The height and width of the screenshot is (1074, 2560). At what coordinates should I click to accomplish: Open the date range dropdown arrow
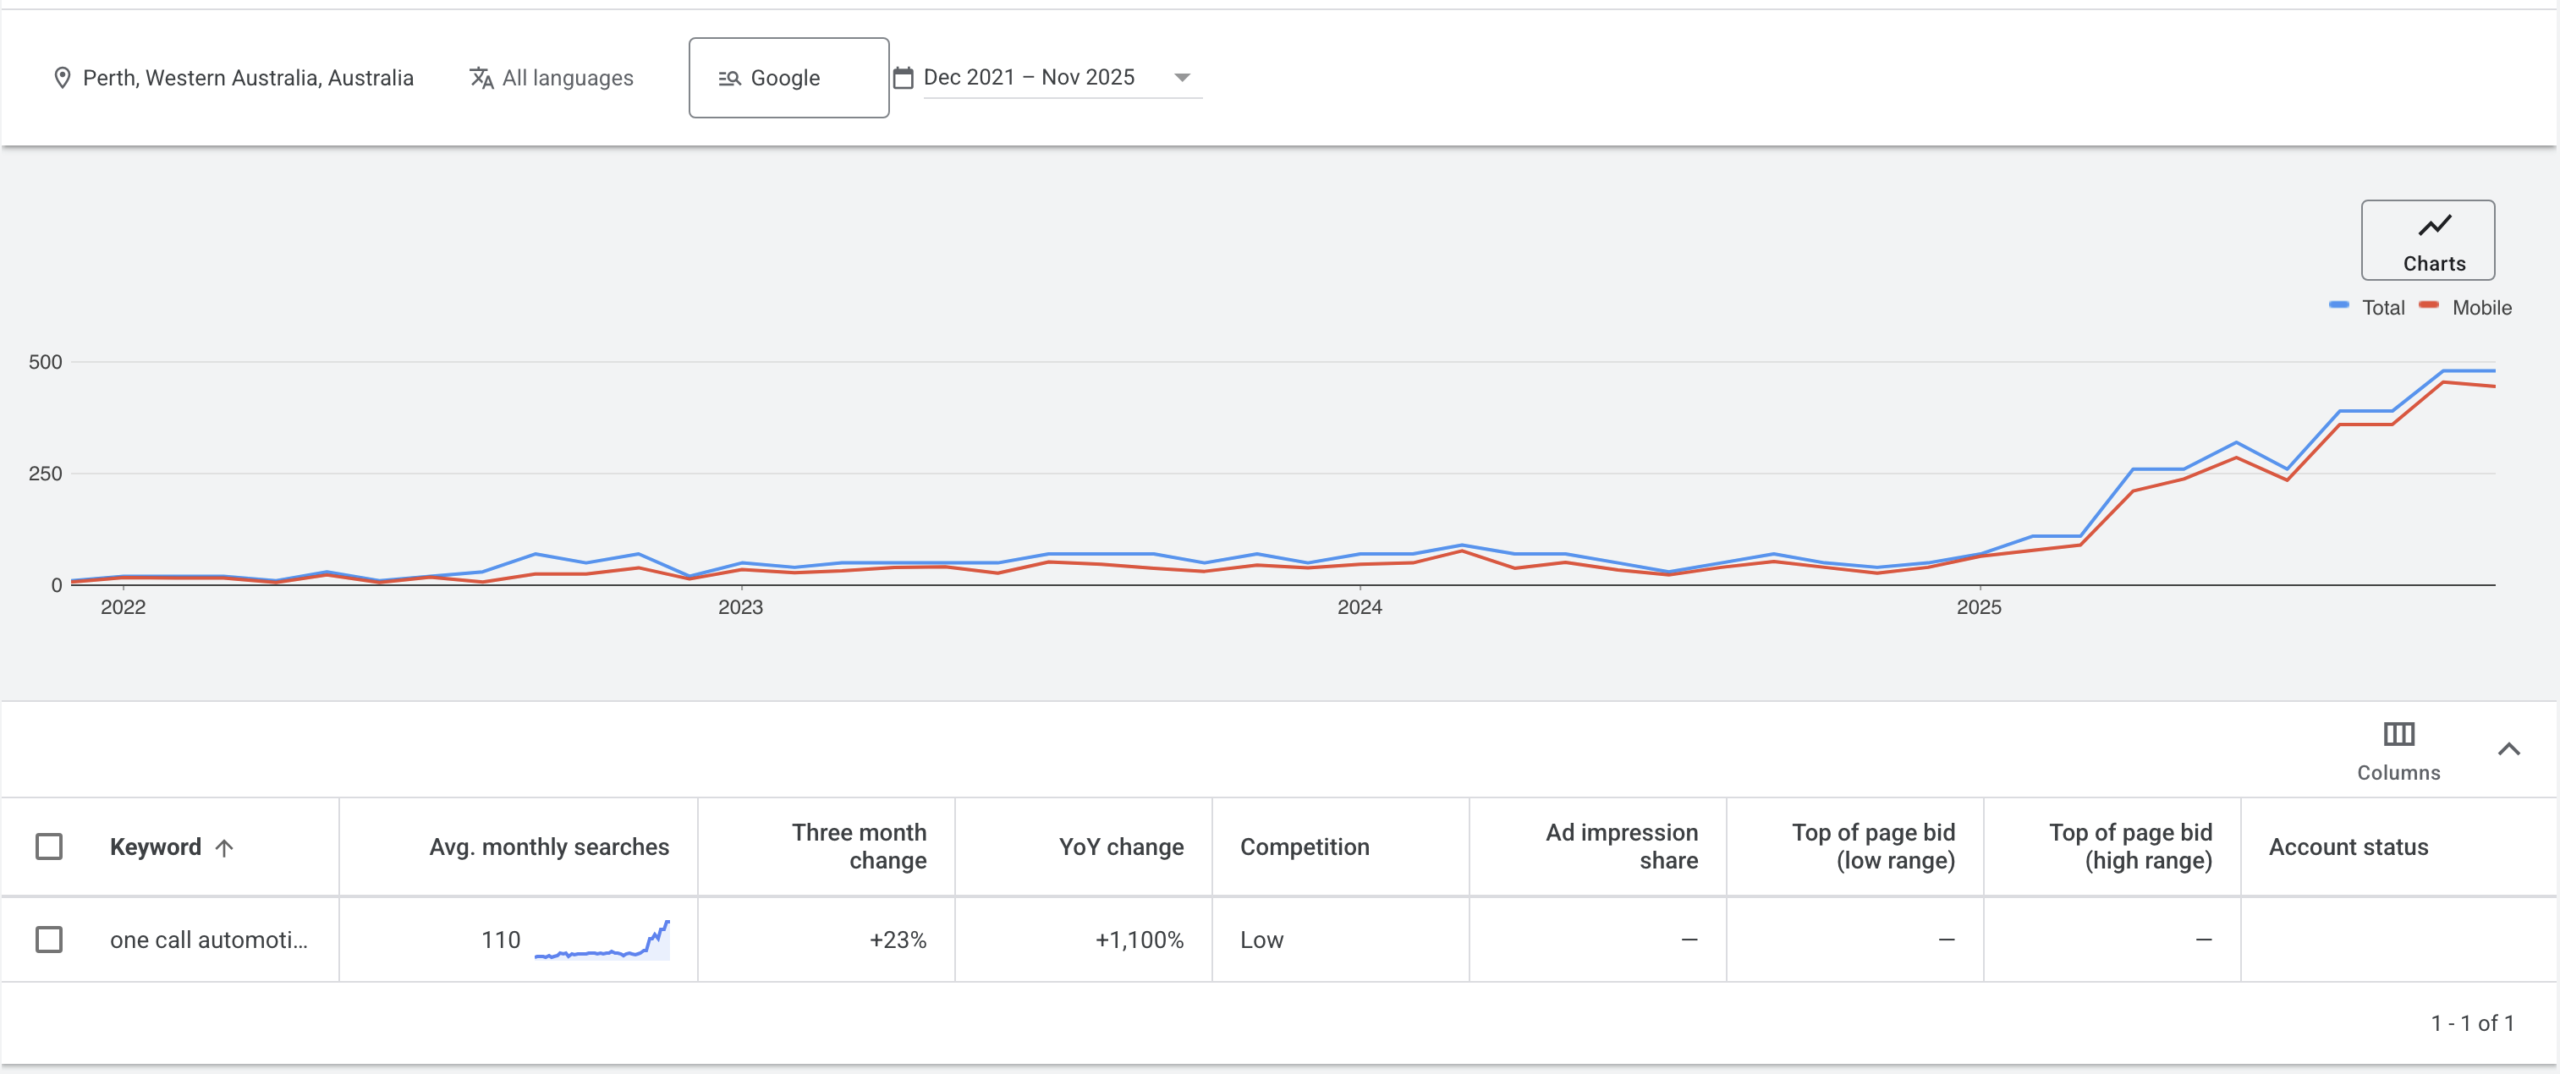(x=1182, y=78)
